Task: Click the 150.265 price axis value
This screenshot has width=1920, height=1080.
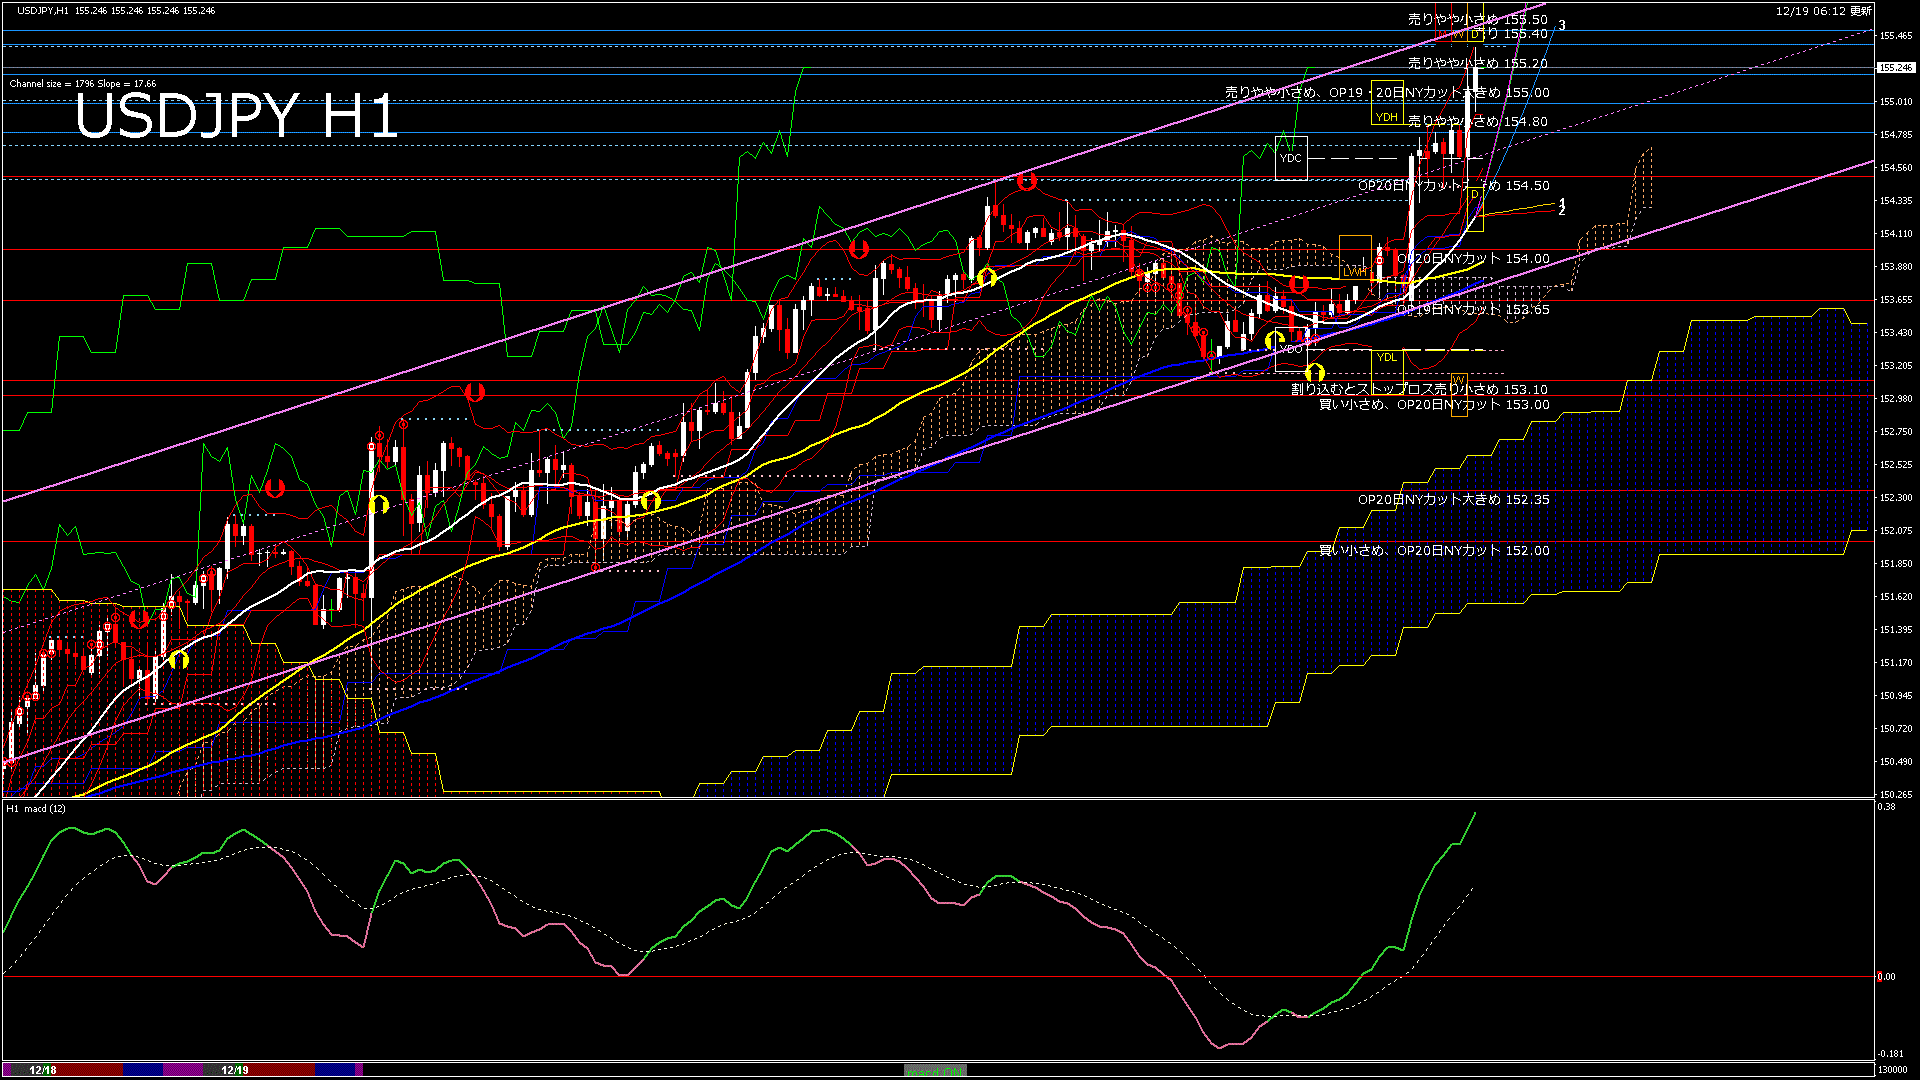Action: [1895, 795]
